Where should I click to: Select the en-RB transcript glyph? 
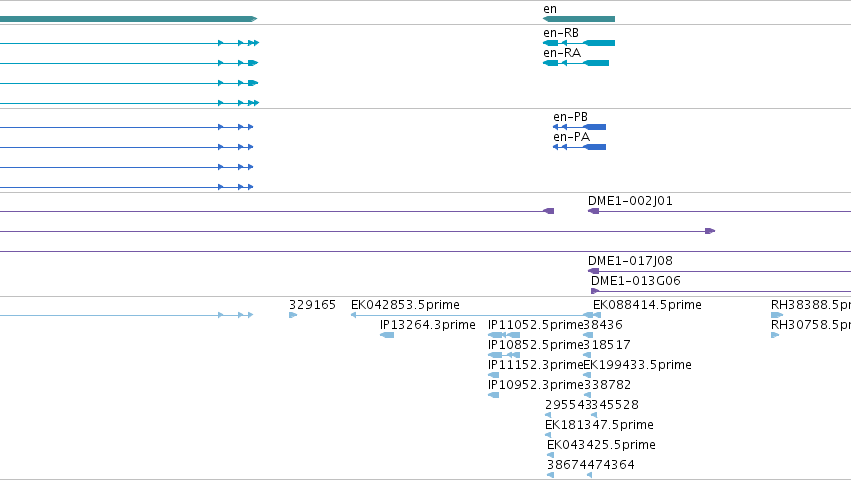point(579,43)
